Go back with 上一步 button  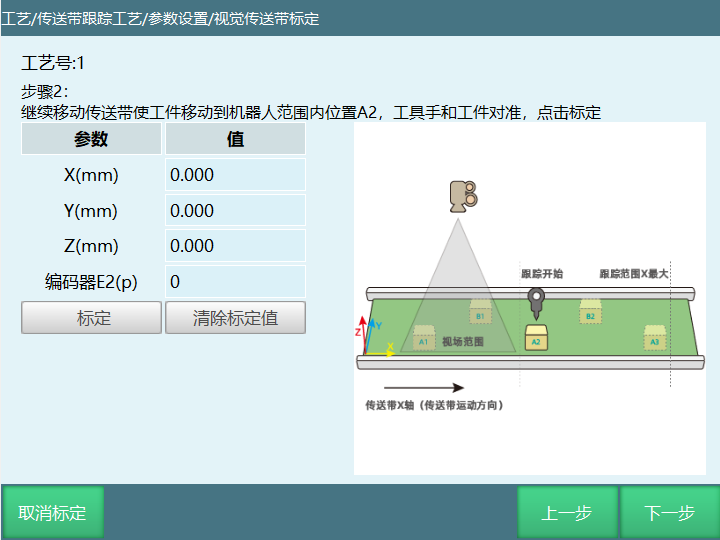click(567, 512)
